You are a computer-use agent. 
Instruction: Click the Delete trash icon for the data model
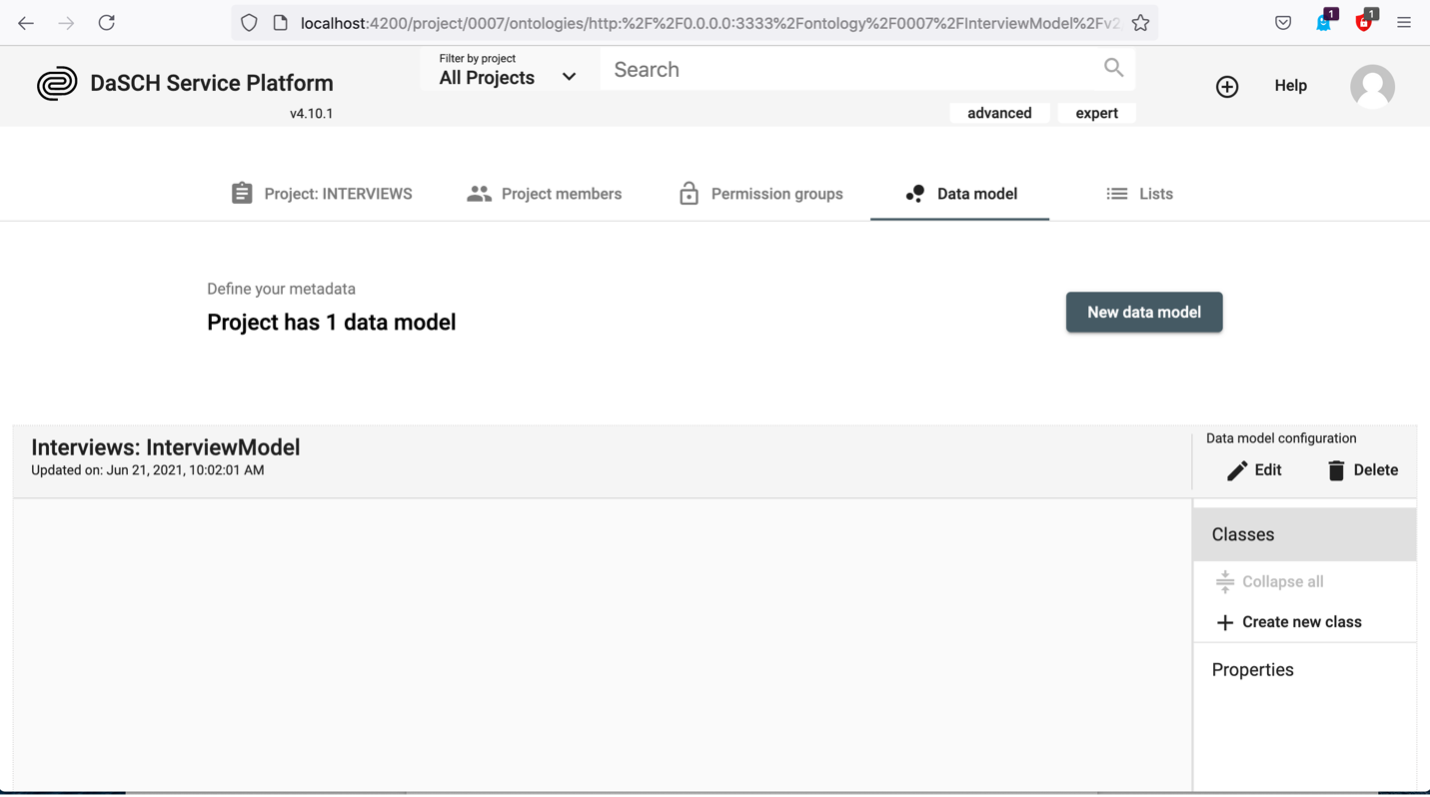[1337, 470]
